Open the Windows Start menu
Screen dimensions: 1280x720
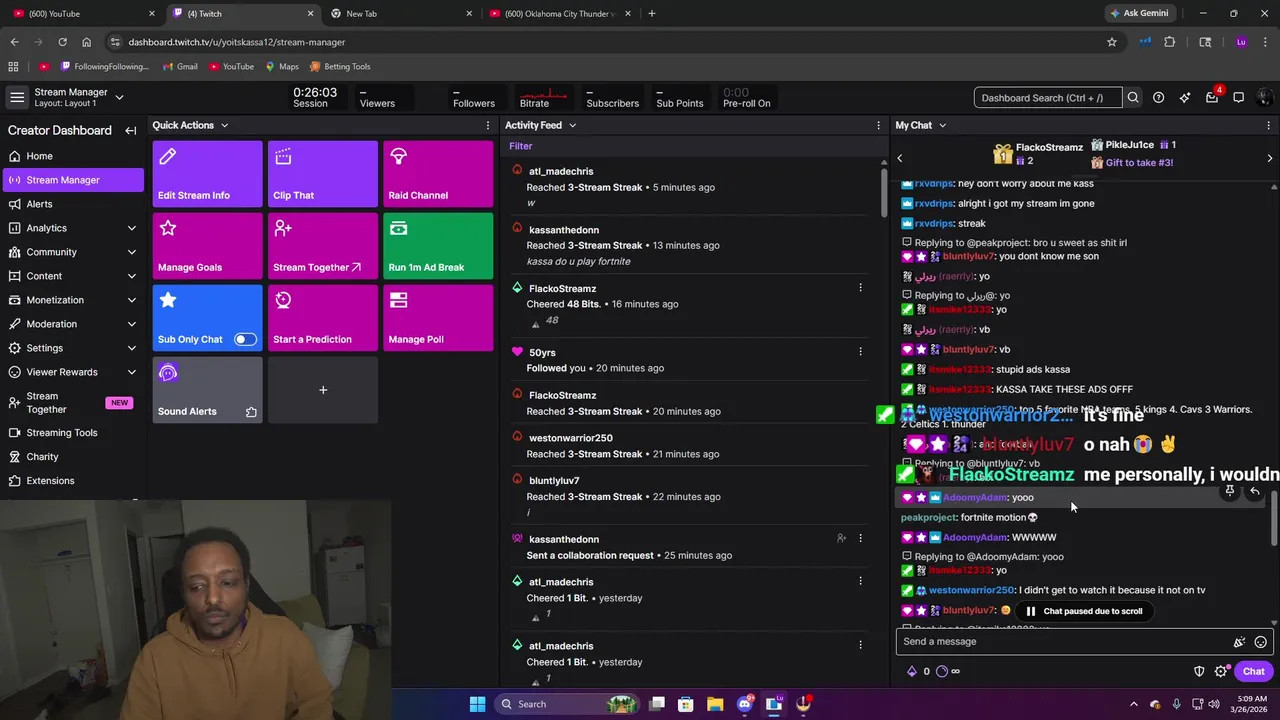[477, 704]
